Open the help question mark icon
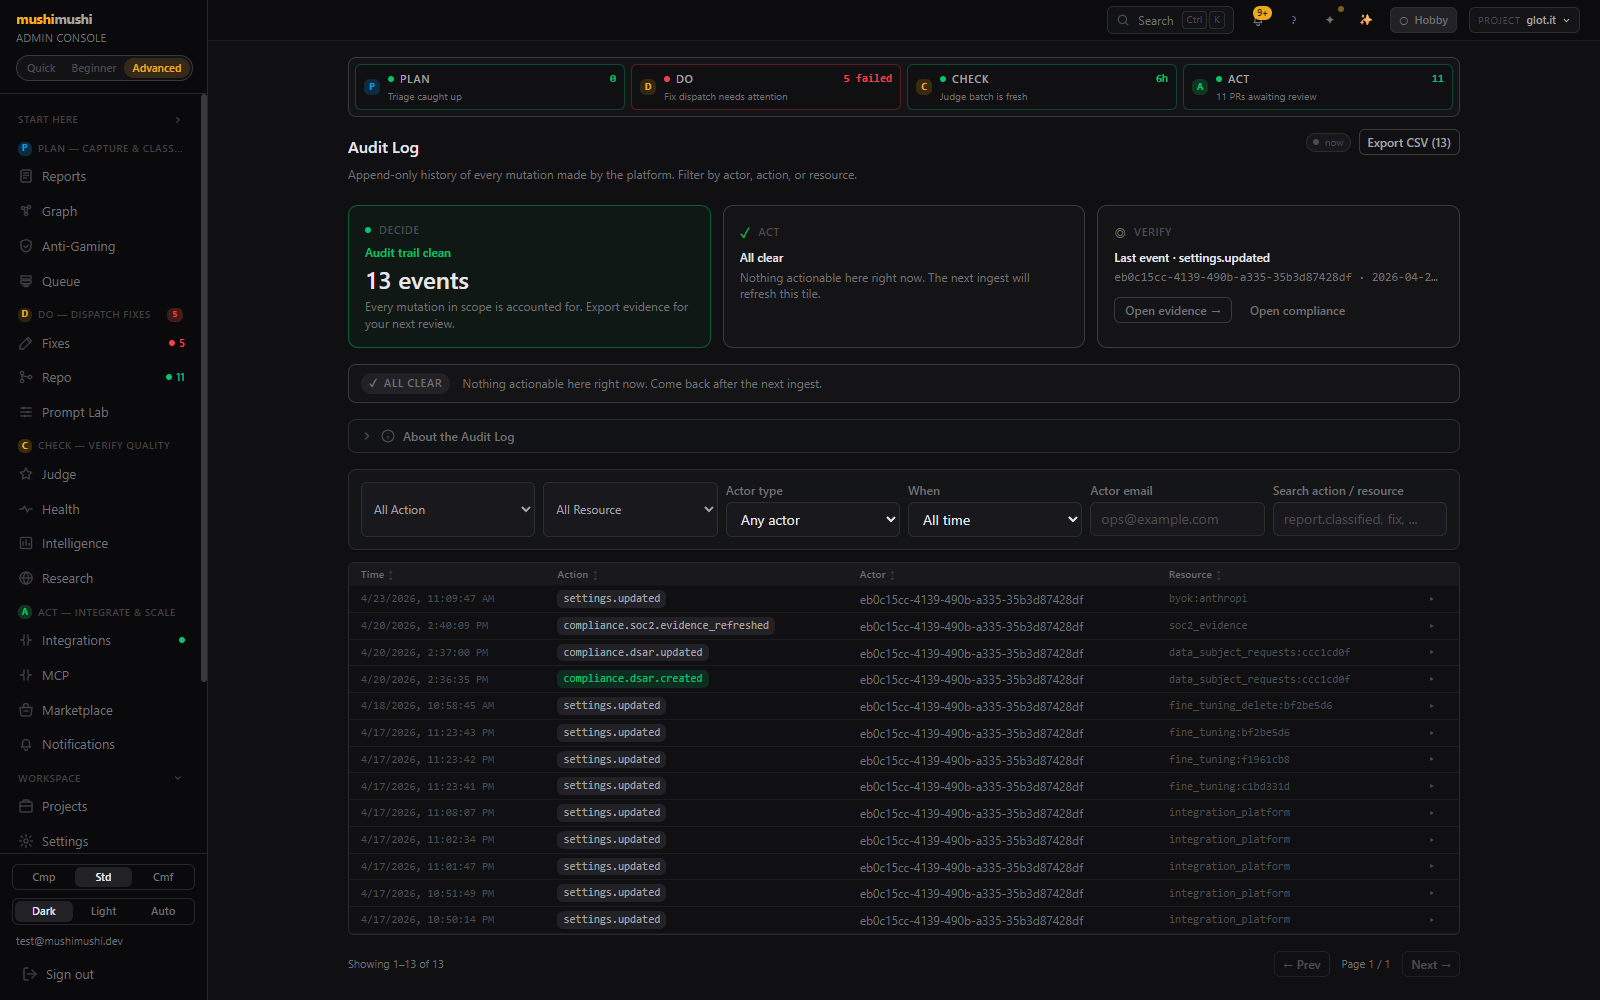This screenshot has width=1600, height=1000. (x=1293, y=20)
